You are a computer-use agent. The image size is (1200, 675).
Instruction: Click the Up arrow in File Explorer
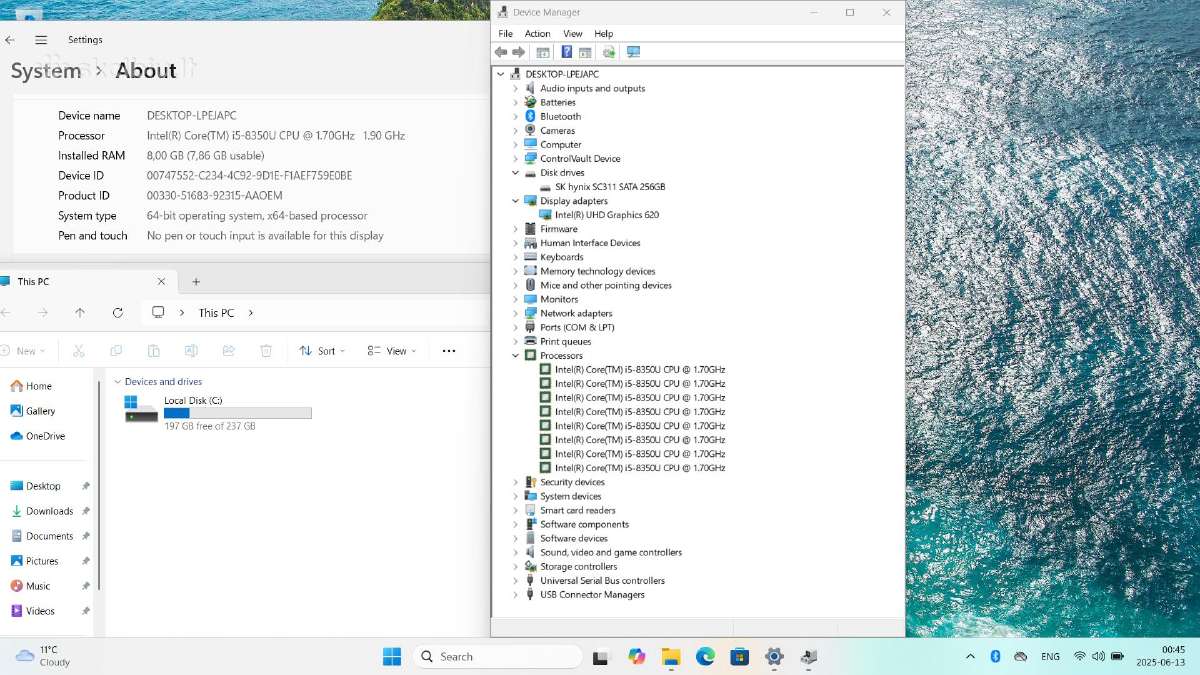click(x=80, y=313)
